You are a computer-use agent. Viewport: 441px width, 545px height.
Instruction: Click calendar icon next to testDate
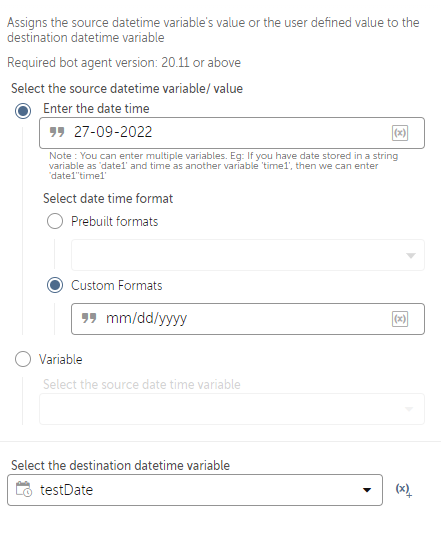(x=24, y=489)
